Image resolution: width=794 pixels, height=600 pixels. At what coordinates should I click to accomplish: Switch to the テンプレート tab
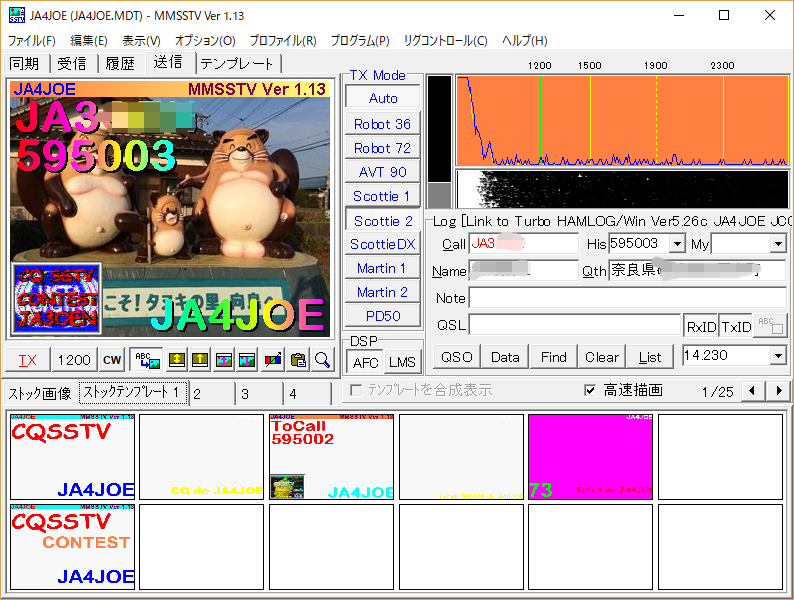(x=237, y=63)
